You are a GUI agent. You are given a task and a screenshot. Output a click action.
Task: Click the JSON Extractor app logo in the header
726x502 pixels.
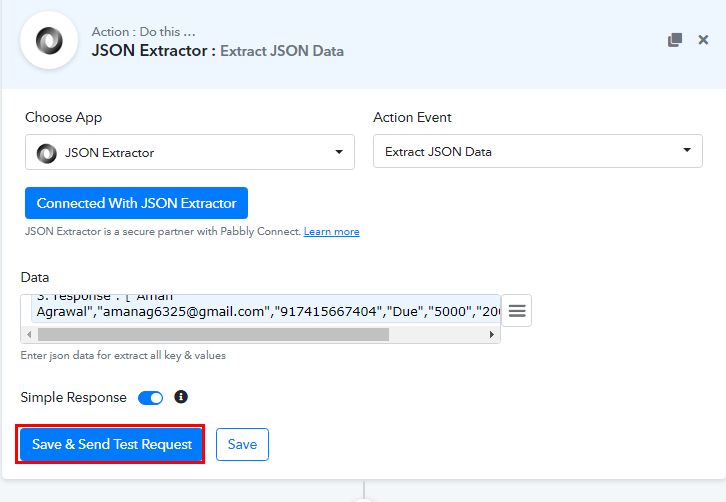[49, 41]
